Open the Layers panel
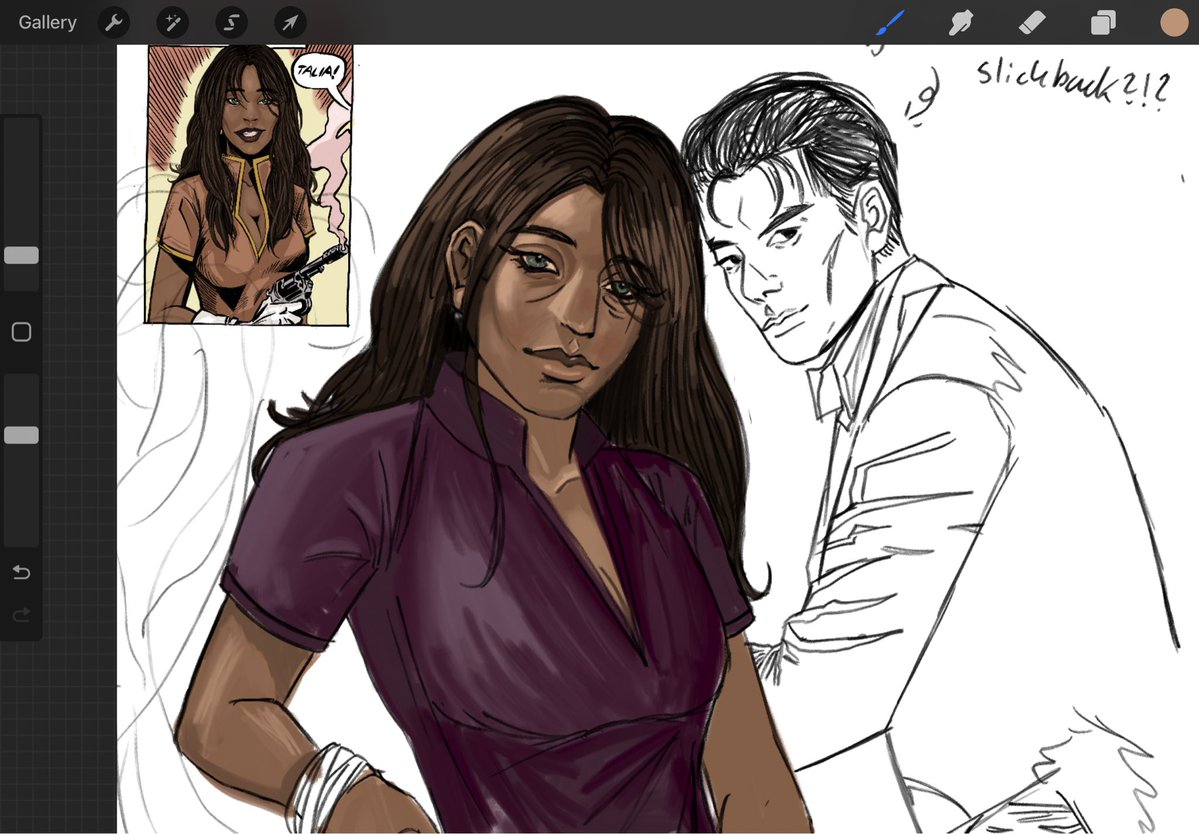This screenshot has height=834, width=1199. pos(1103,23)
